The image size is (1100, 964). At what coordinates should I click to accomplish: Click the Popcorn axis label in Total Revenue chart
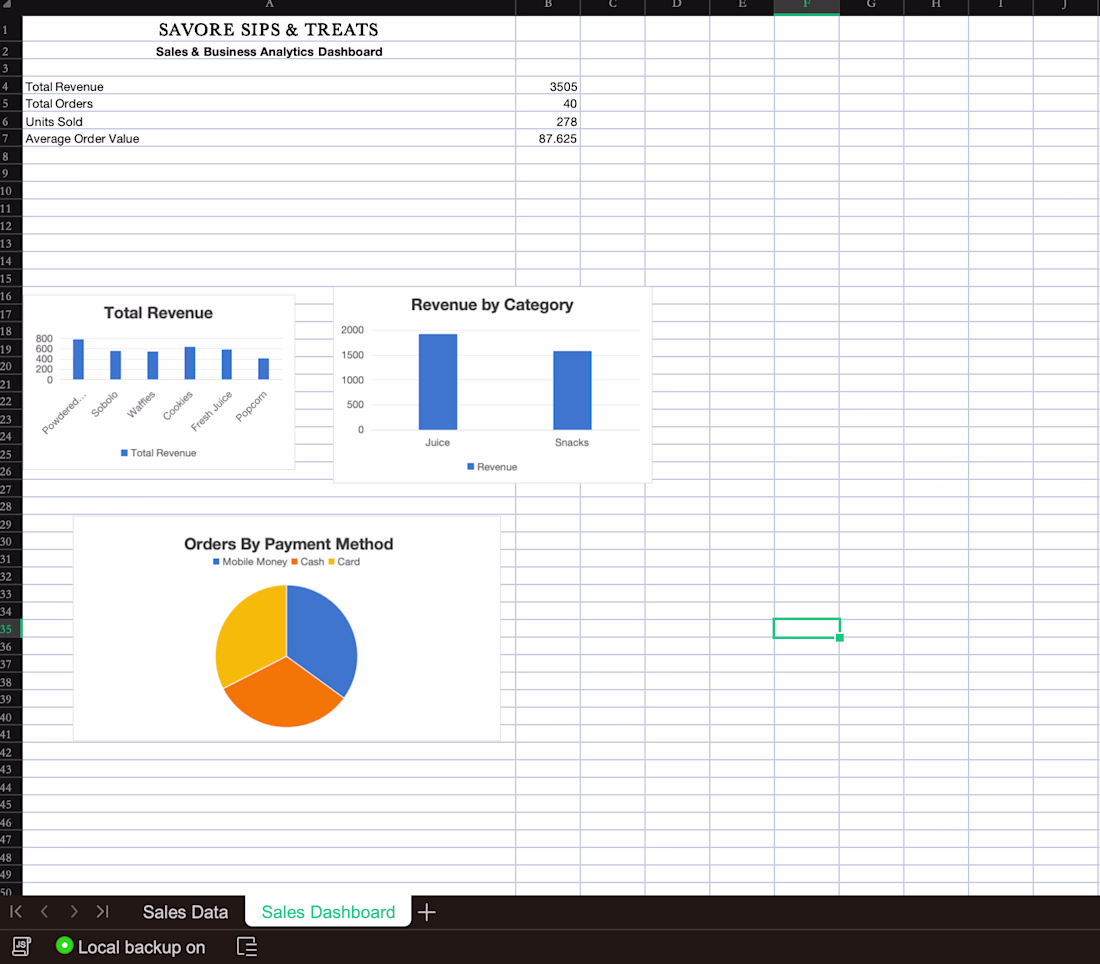click(x=251, y=406)
